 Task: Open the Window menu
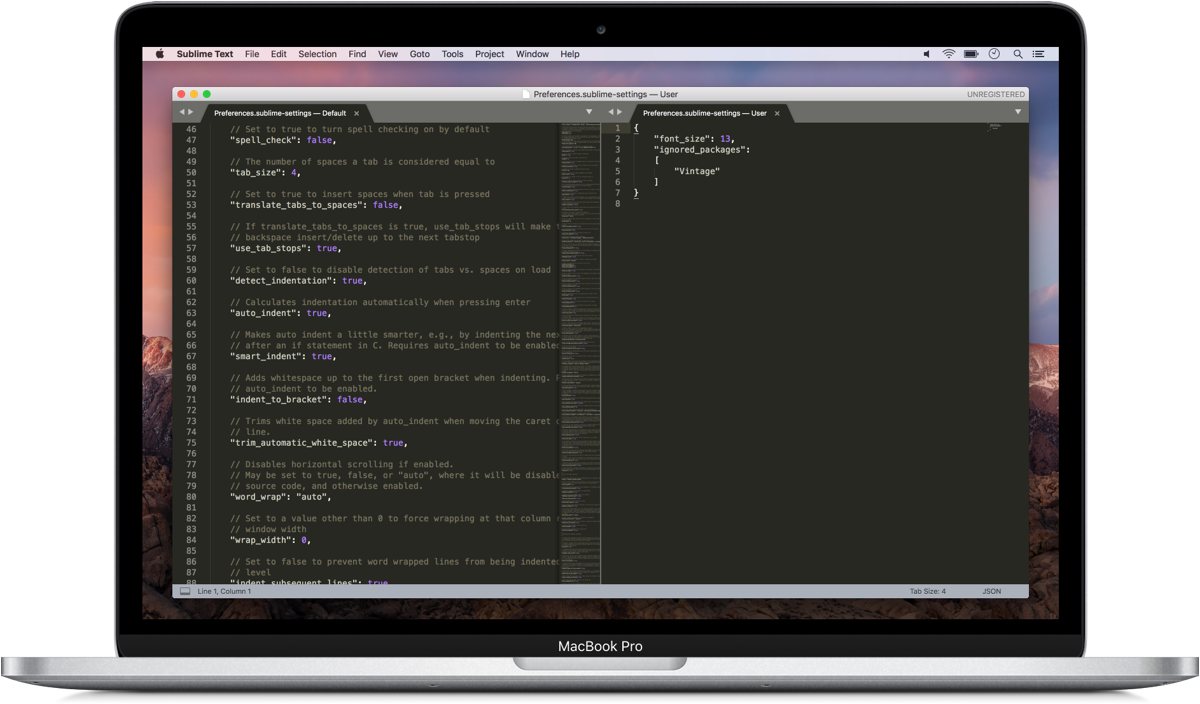tap(533, 54)
